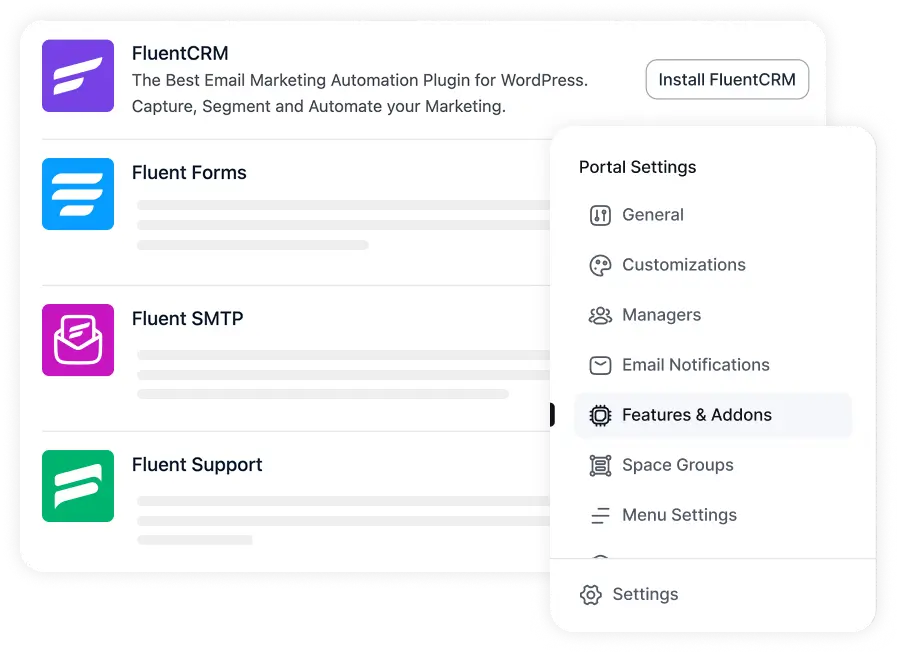The height and width of the screenshot is (652, 897).
Task: Select the Space Groups menu item
Action: click(x=678, y=465)
